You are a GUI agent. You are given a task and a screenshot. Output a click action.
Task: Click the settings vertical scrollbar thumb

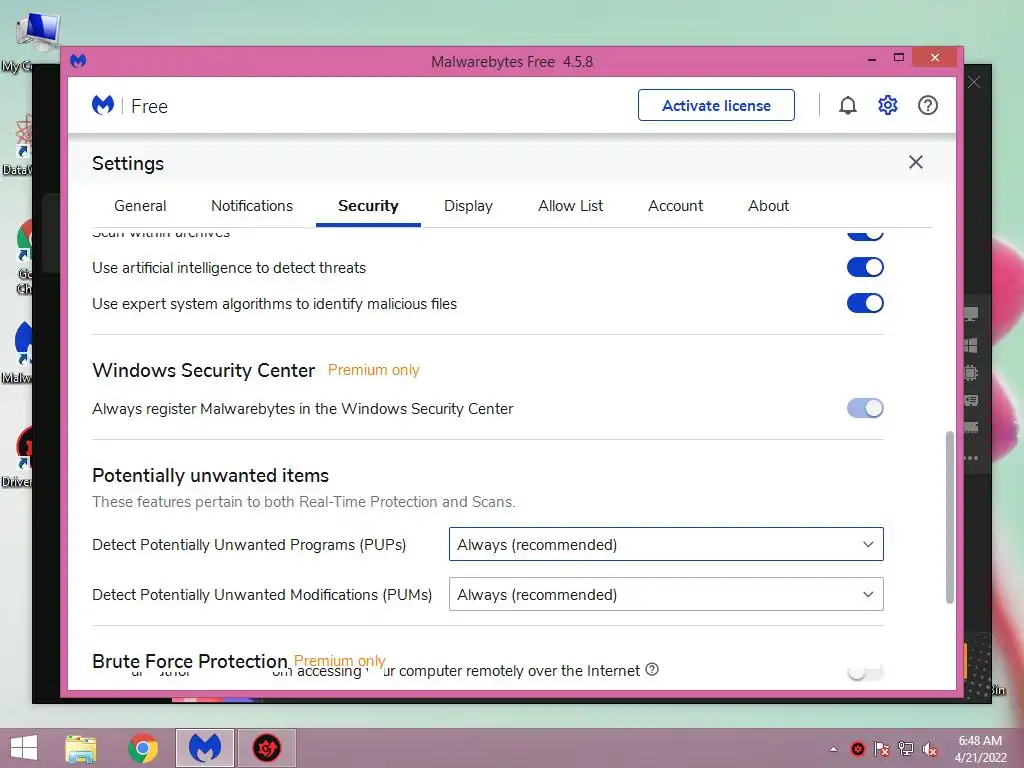(x=950, y=517)
